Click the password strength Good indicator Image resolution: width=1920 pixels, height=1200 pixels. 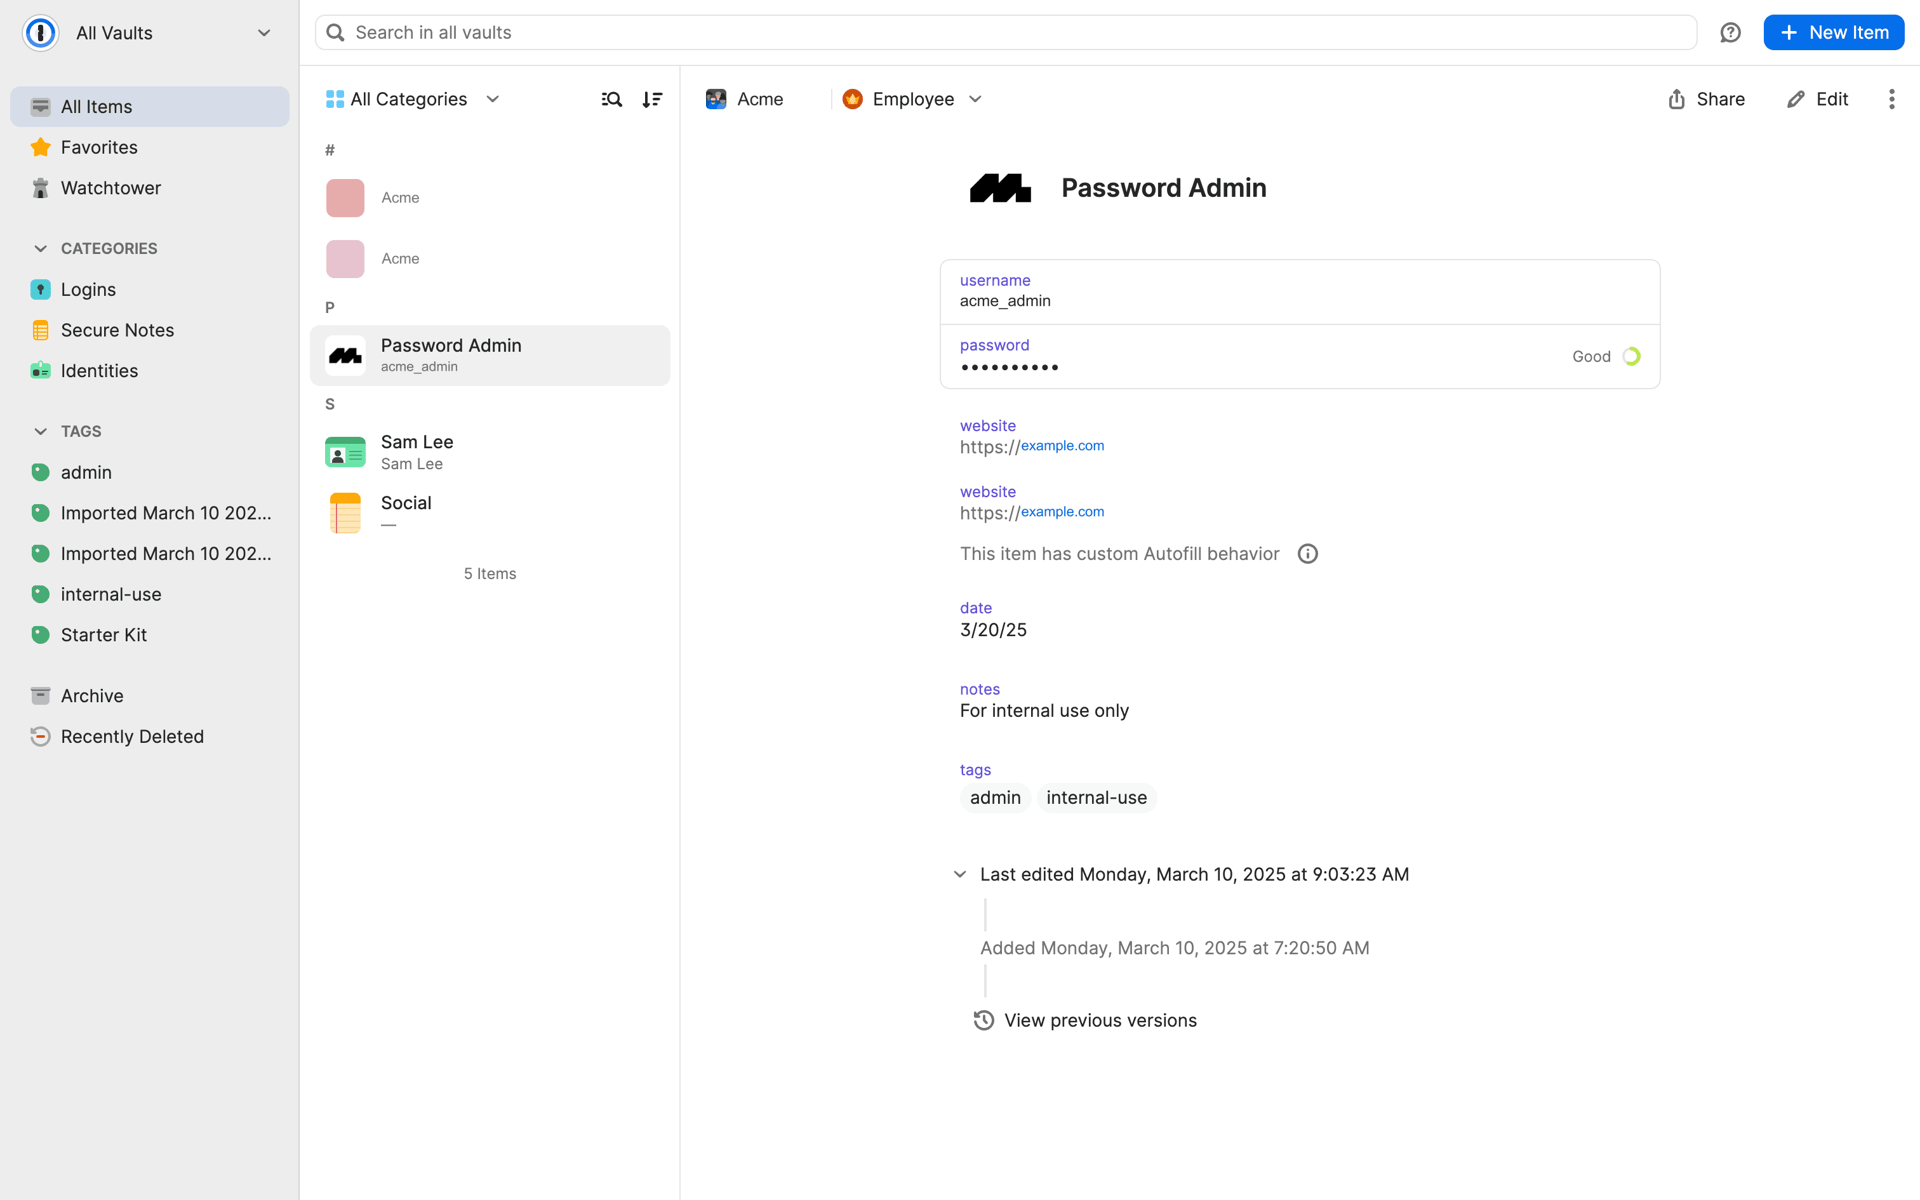[x=1606, y=357]
